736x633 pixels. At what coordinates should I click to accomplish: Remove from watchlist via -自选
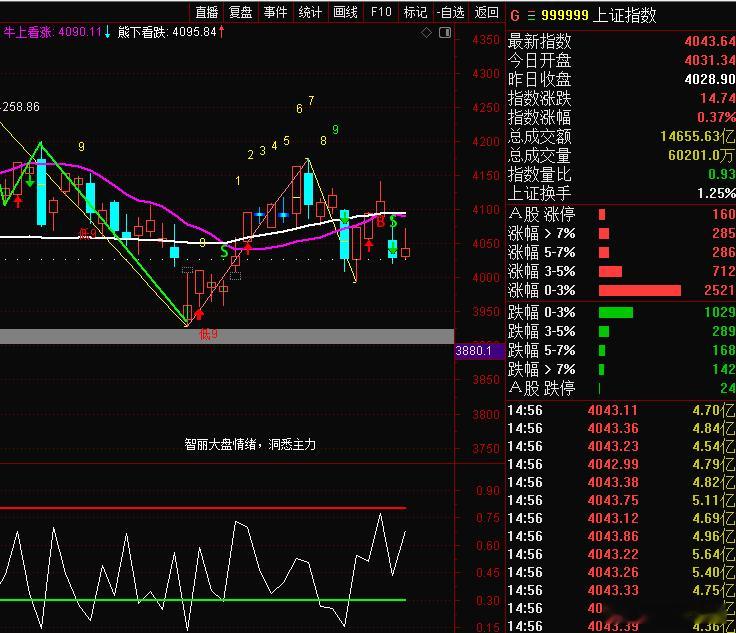click(450, 12)
